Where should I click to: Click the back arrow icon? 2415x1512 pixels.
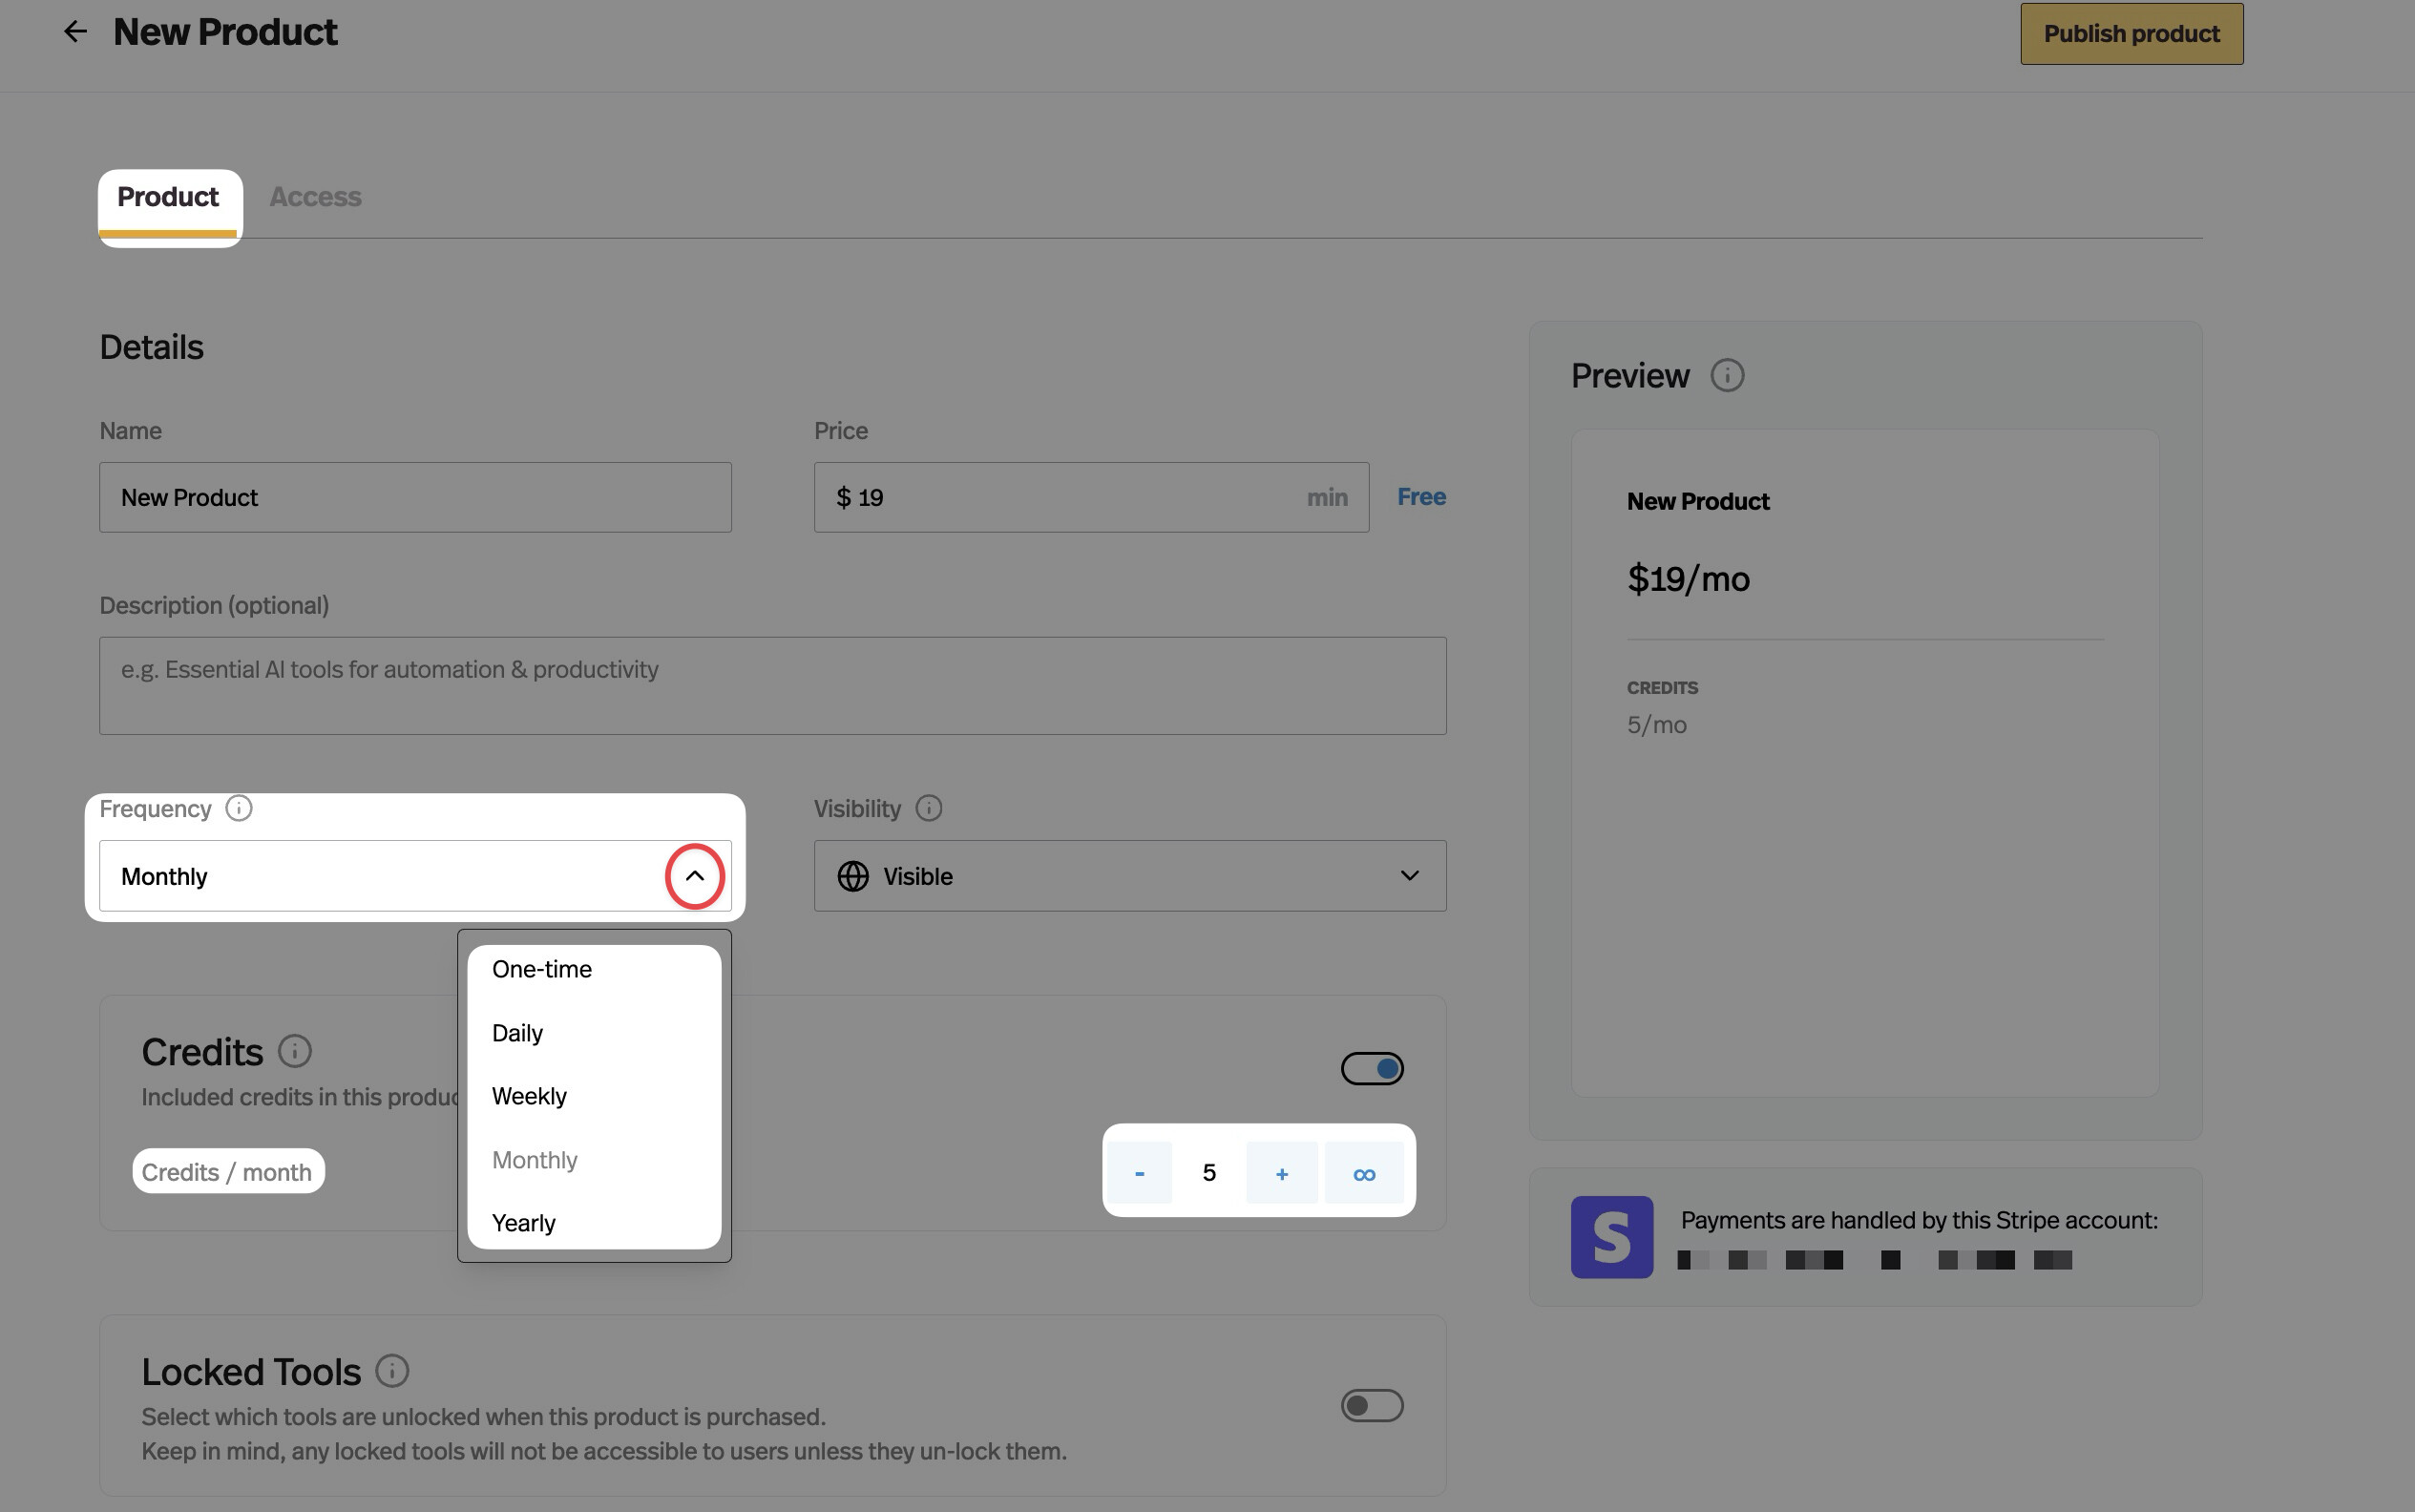75,32
